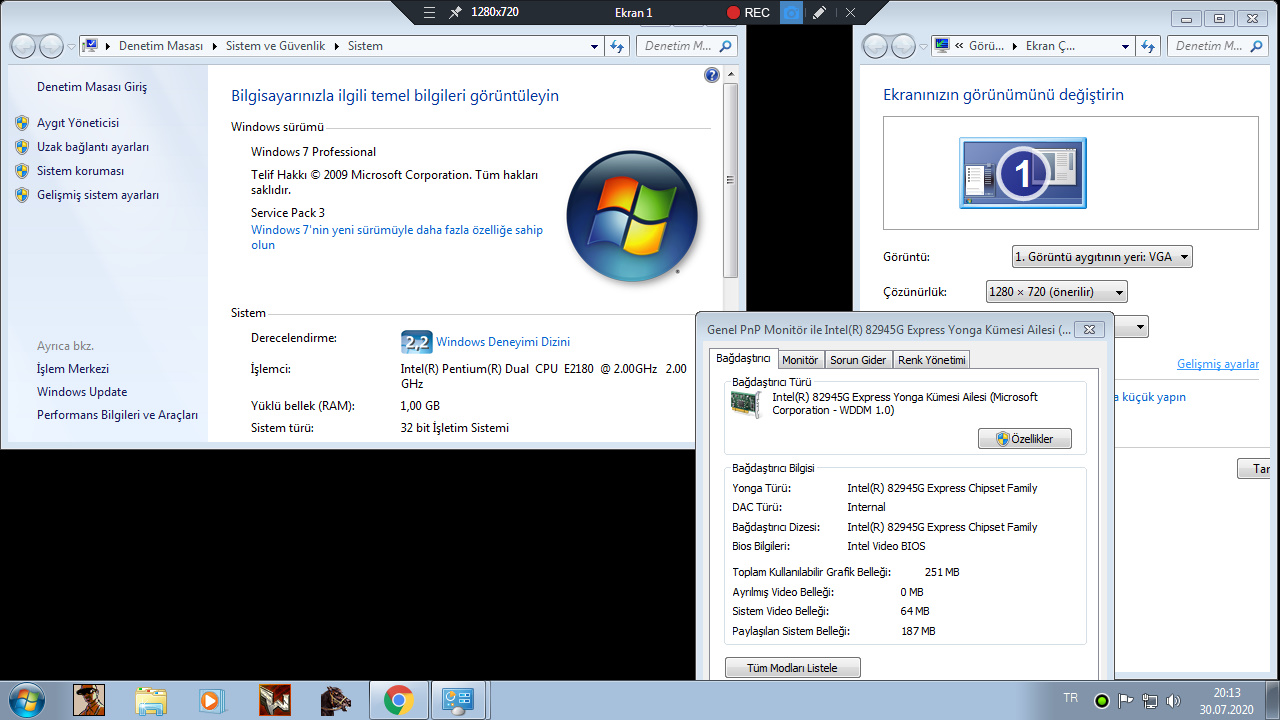Screen dimensions: 1280x720
Task: Launch Windows Media Player from the taskbar
Action: pos(211,700)
